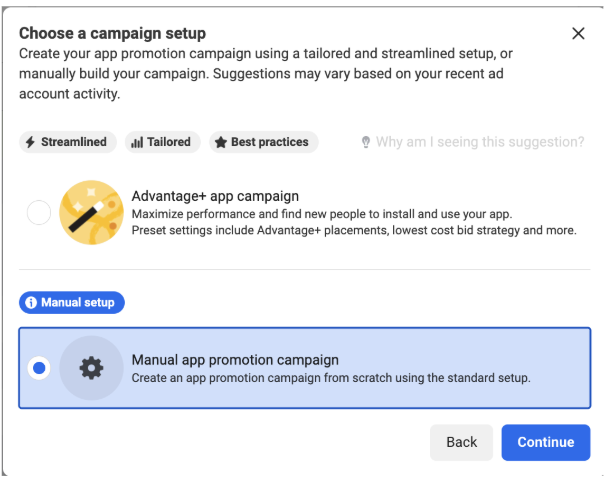This screenshot has height=496, width=613.
Task: Click 'Preset settings include Advantage+ placements' description line
Action: (x=354, y=230)
